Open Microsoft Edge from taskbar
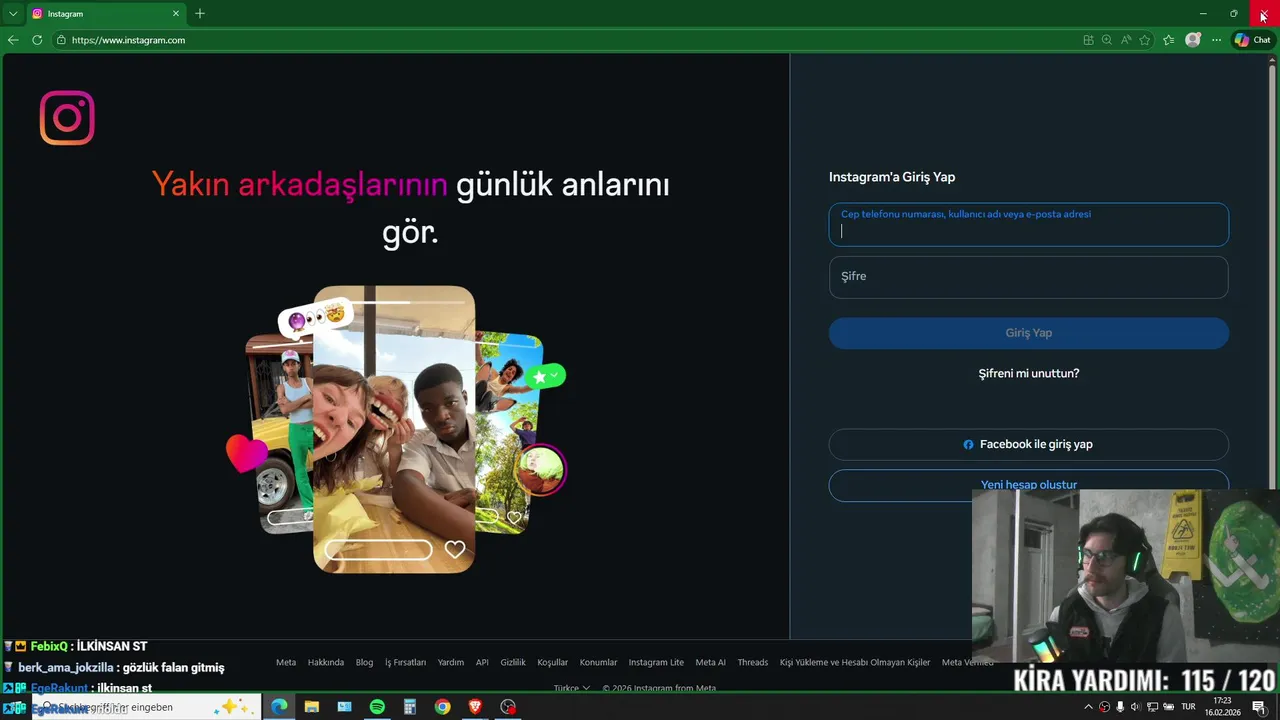Viewport: 1280px width, 720px height. [x=279, y=707]
